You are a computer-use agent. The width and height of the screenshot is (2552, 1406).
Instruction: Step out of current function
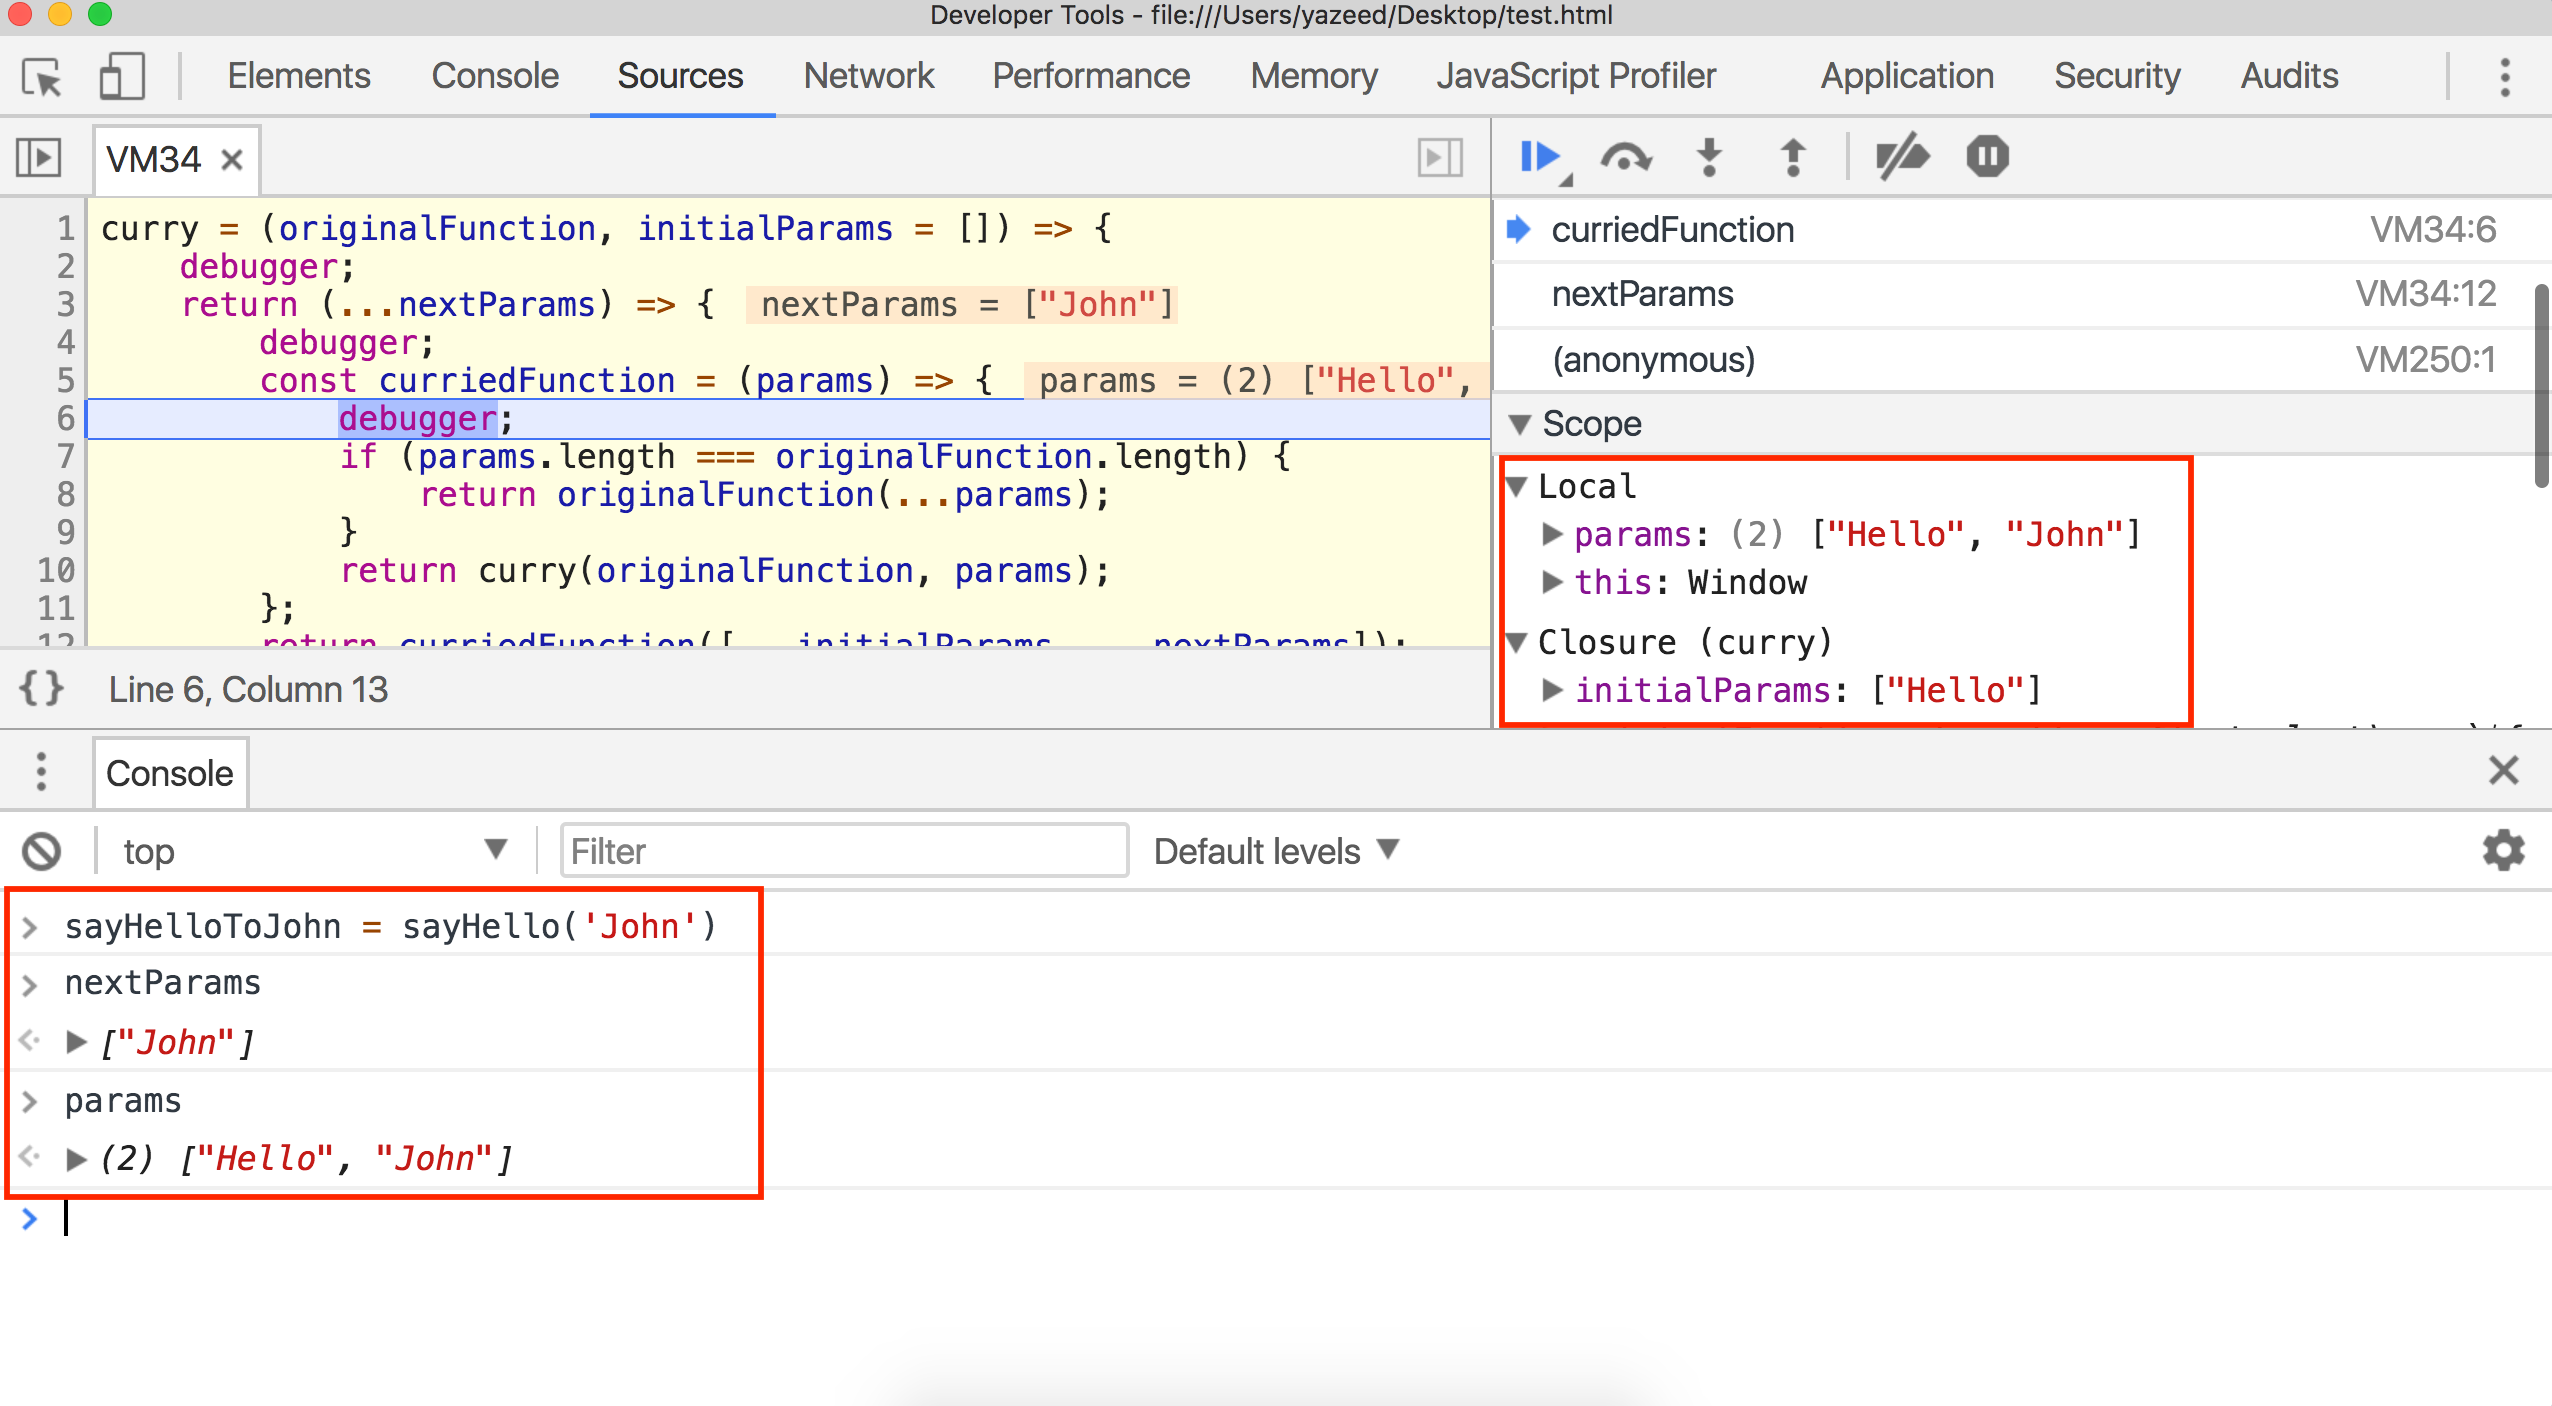(x=1790, y=156)
